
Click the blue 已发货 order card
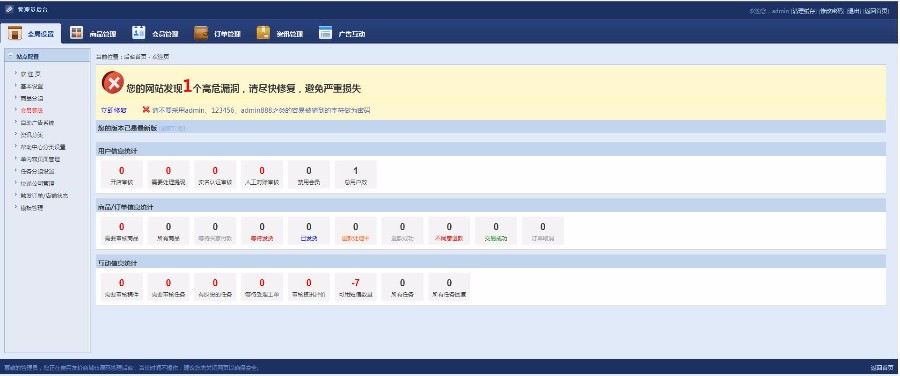tap(309, 231)
